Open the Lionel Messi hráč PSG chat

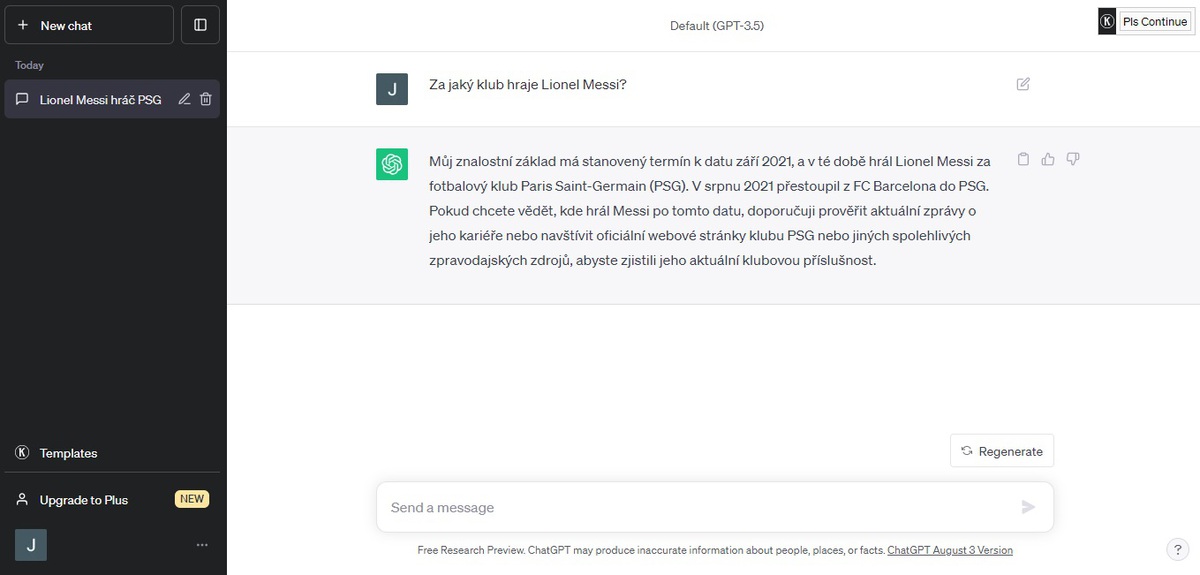(100, 99)
